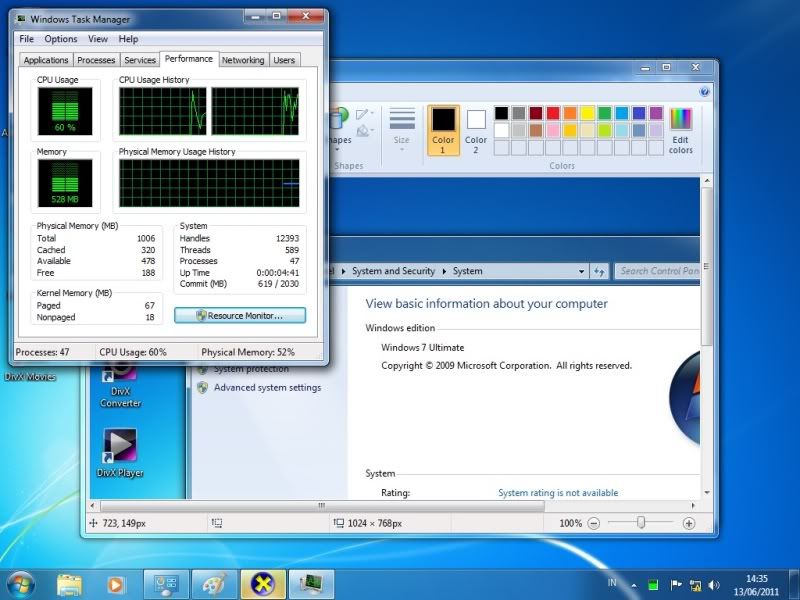800x600 pixels.
Task: Click the Up Time value 0:00:04:41
Action: (x=278, y=272)
